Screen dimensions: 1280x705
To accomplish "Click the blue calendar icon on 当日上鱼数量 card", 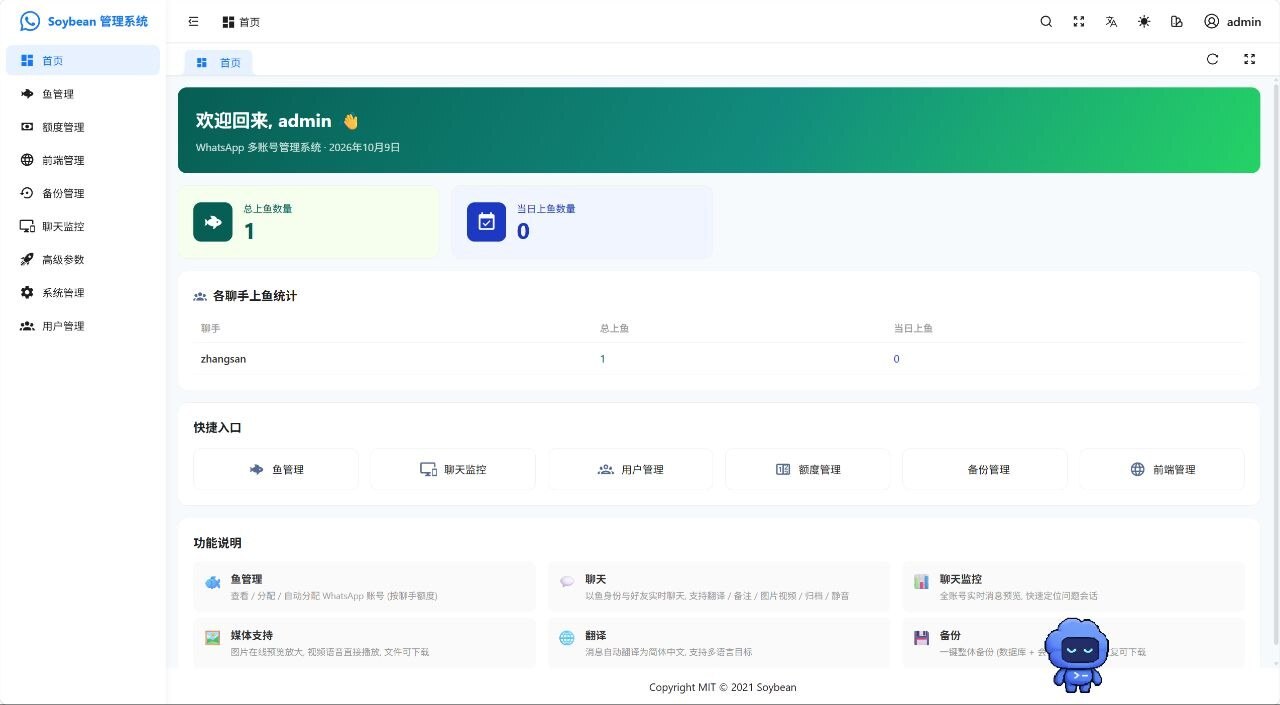I will [x=487, y=222].
